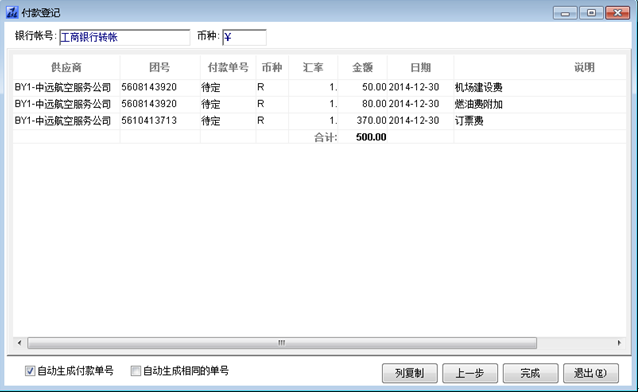Select 待定 cell in 订票费 row
639x392 pixels.
pyautogui.click(x=228, y=121)
